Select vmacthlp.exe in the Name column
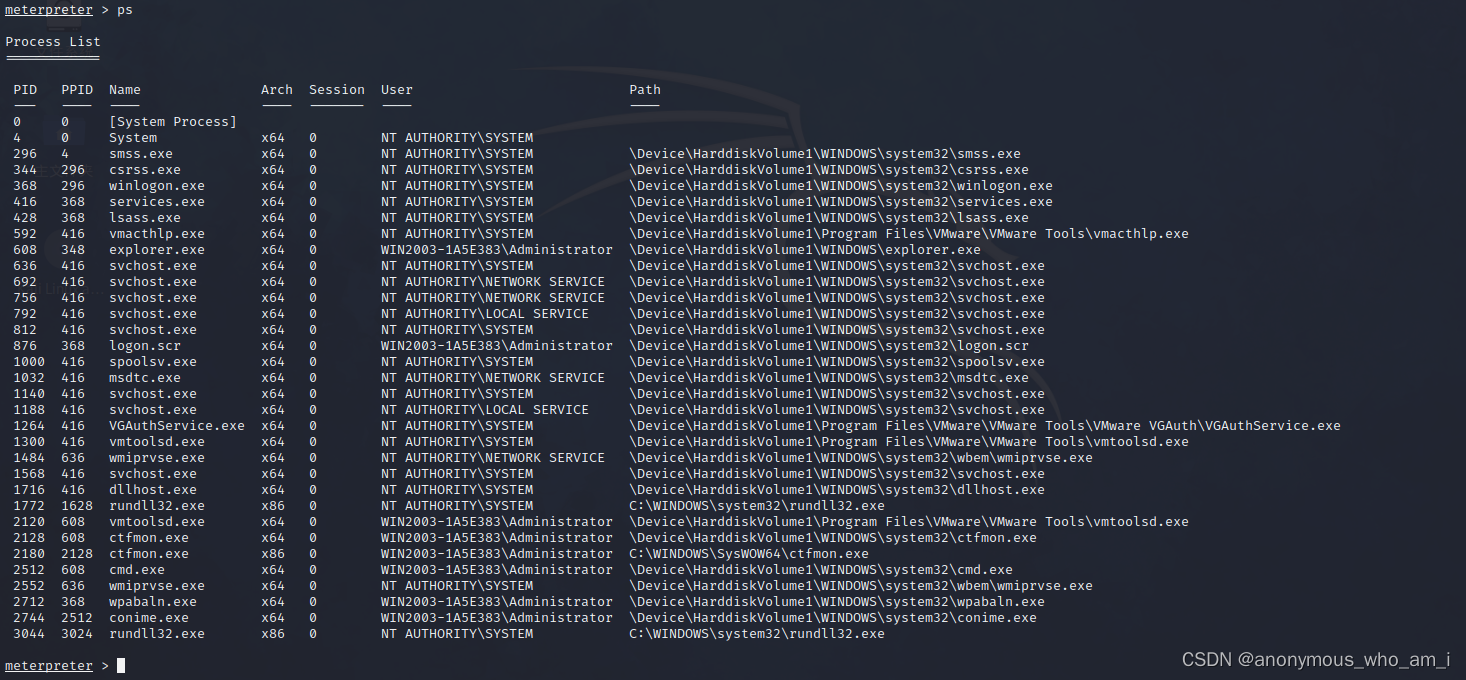This screenshot has width=1466, height=680. pos(157,234)
